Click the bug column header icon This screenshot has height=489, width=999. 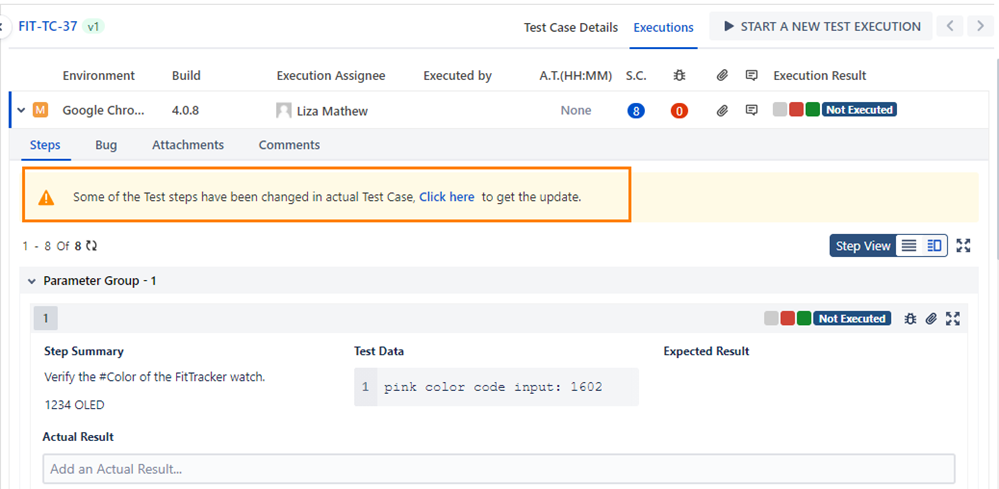(x=679, y=75)
